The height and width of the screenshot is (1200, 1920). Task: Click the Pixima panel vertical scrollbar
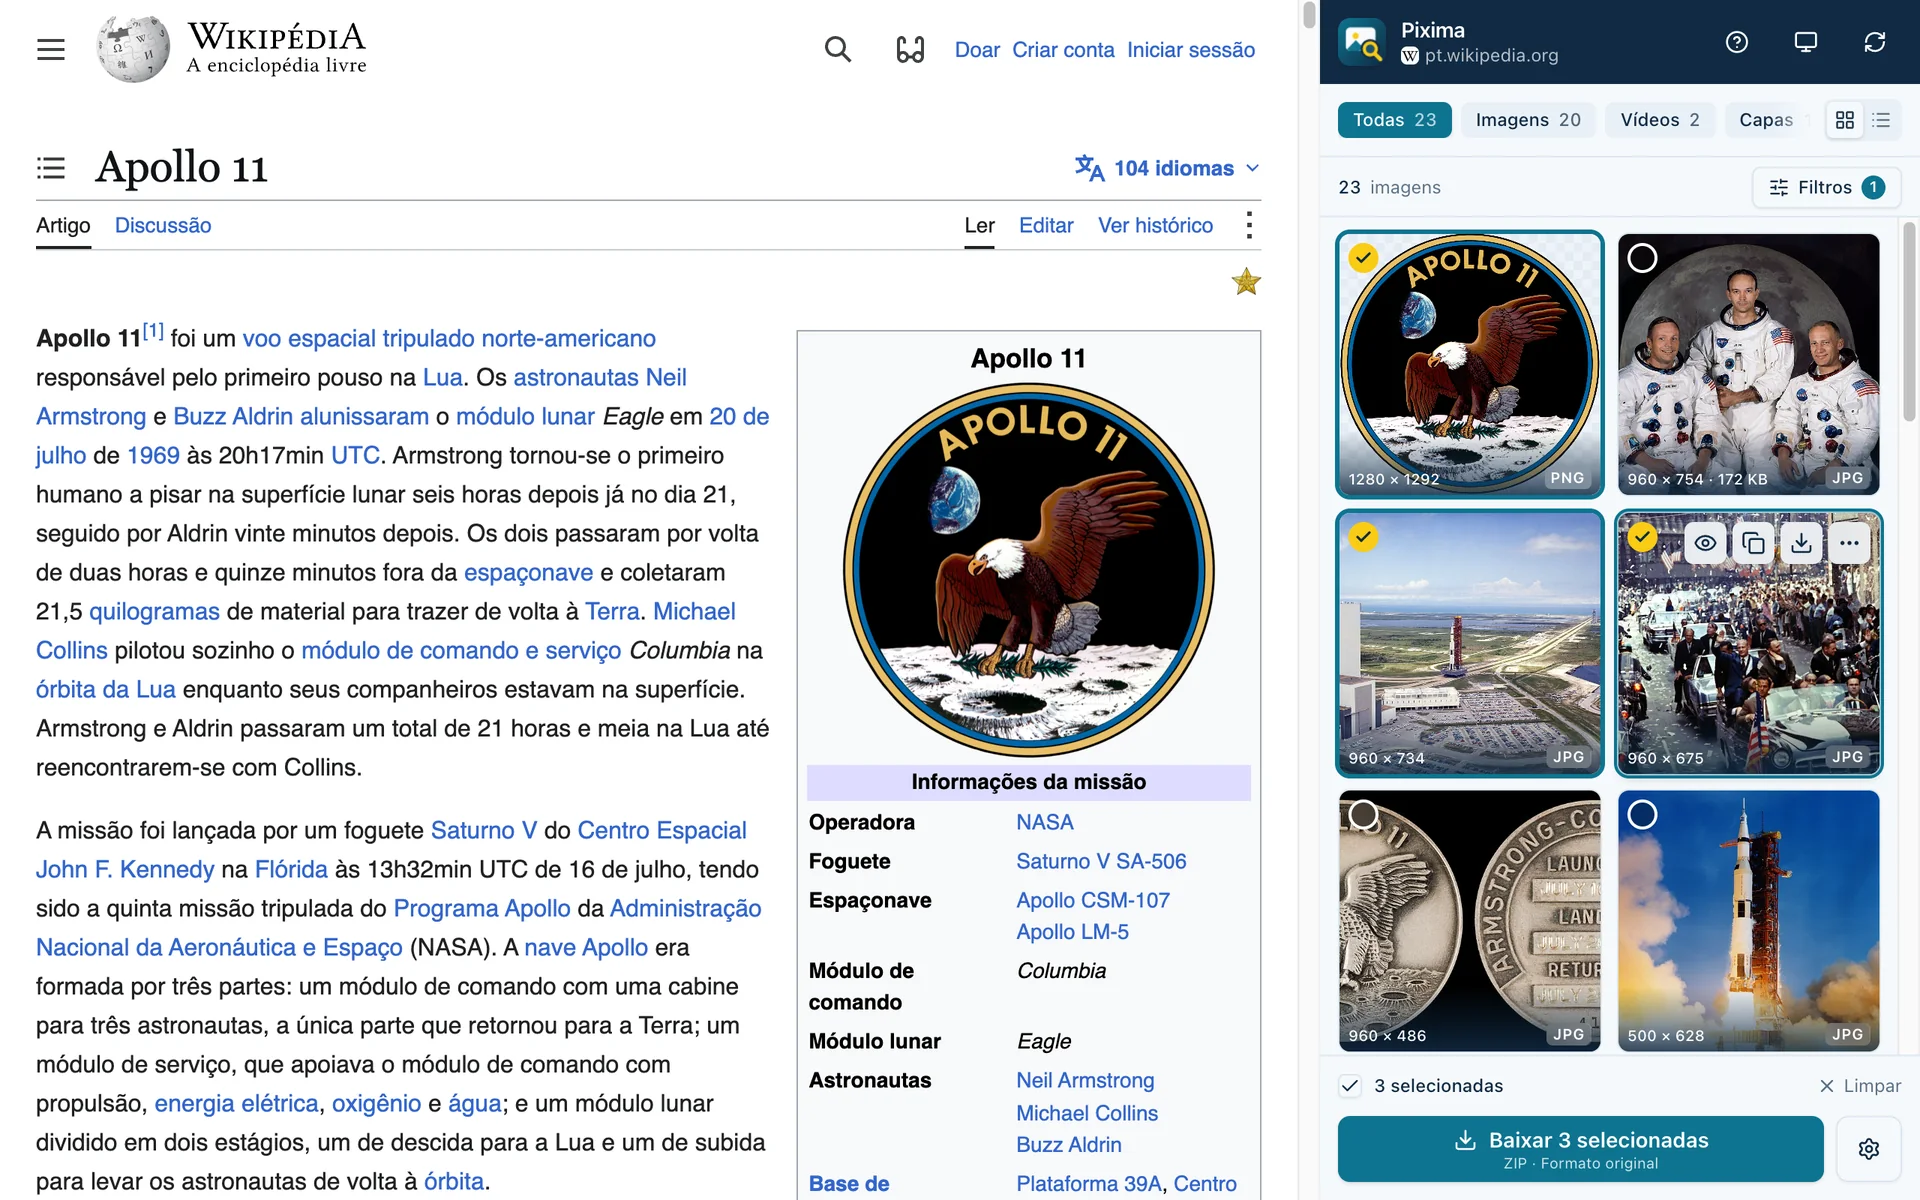1908,320
